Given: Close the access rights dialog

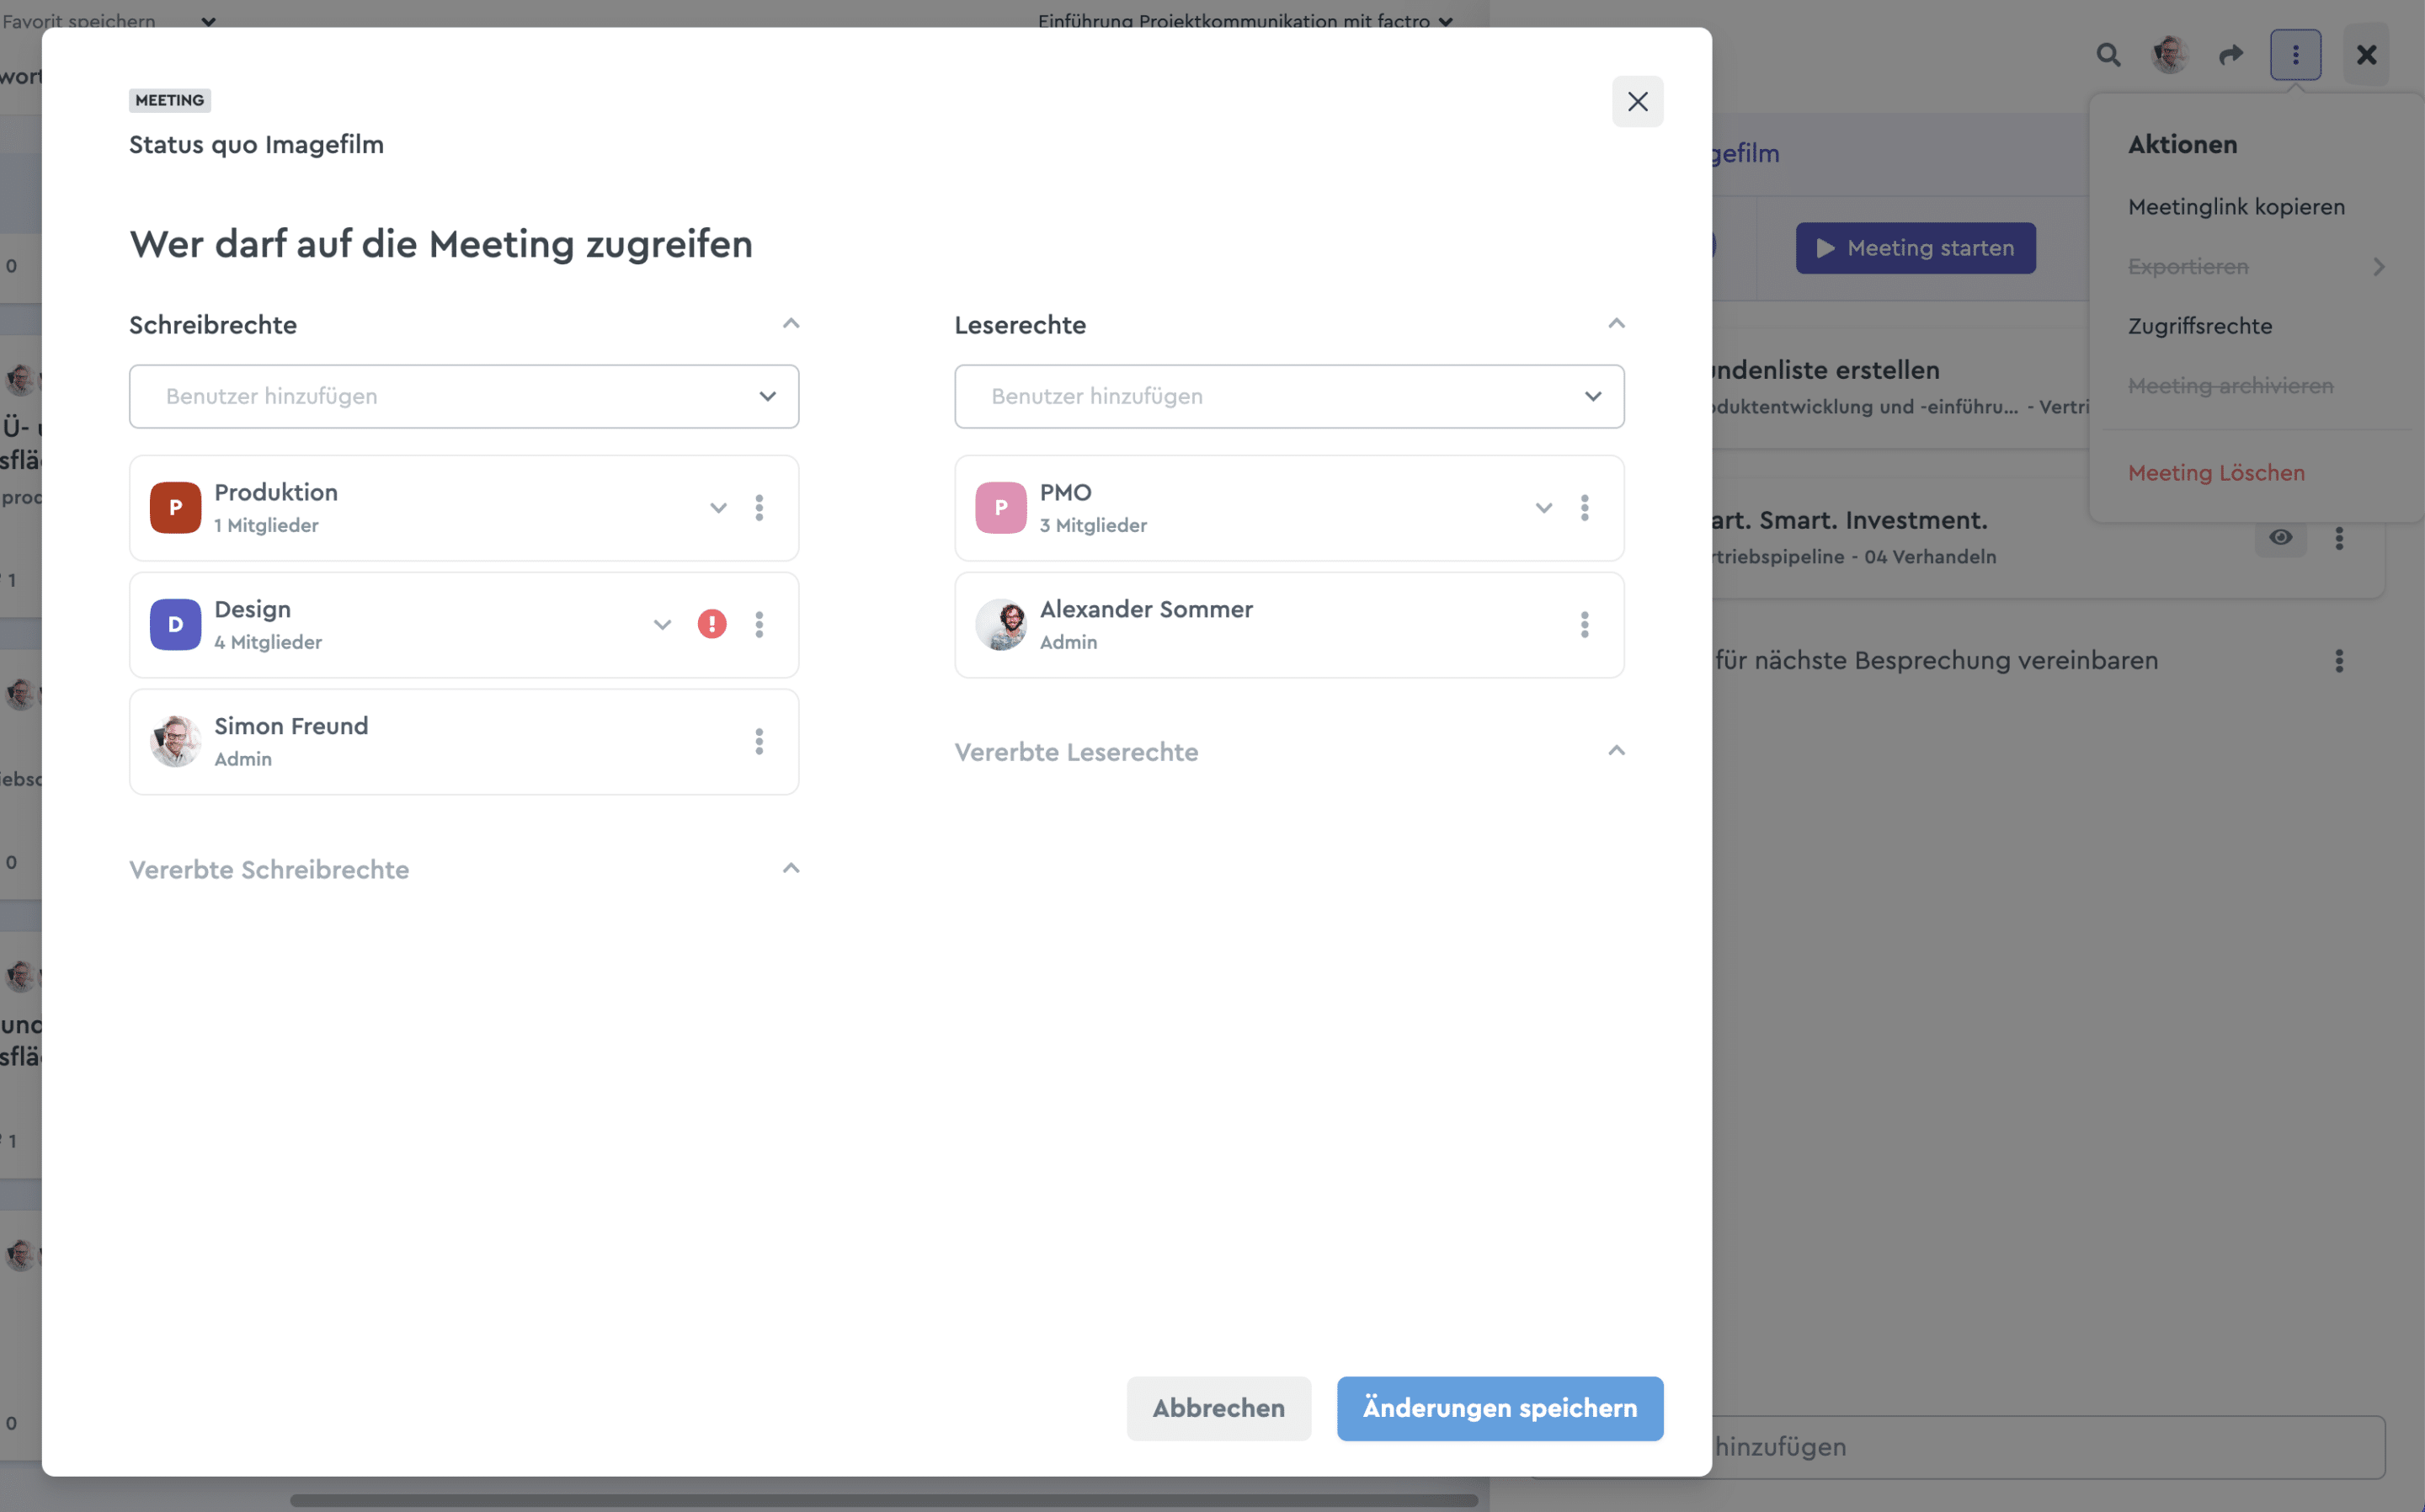Looking at the screenshot, I should [x=1637, y=101].
